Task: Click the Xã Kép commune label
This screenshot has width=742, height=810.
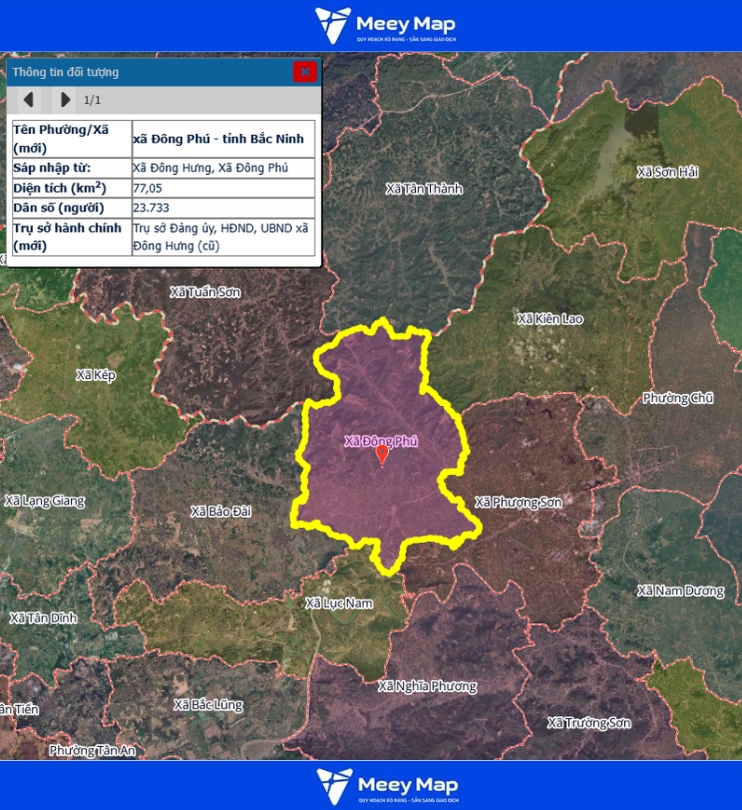Action: (96, 375)
